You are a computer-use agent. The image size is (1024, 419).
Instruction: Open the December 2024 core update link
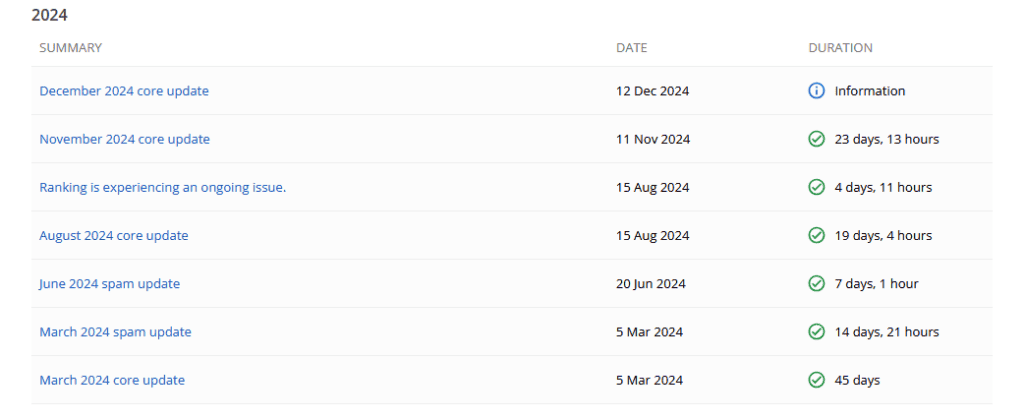tap(124, 91)
